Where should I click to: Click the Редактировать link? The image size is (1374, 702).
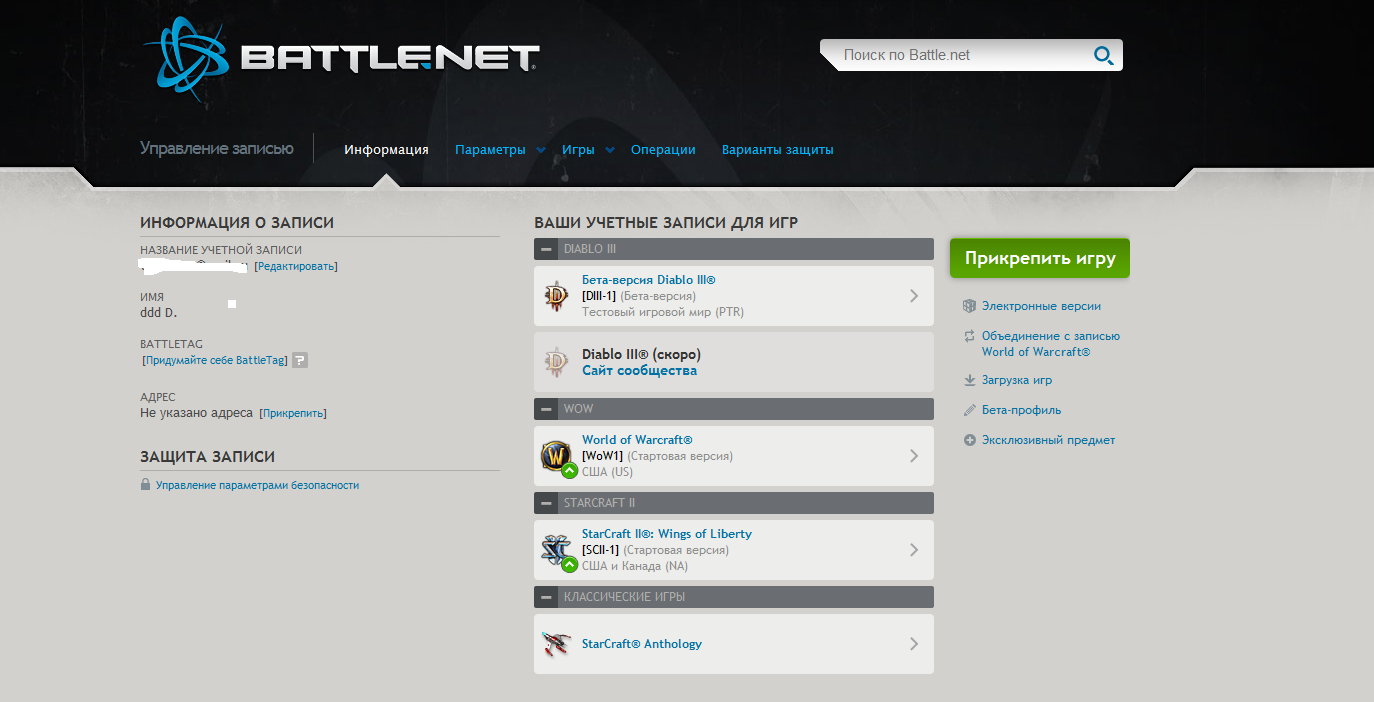(296, 267)
